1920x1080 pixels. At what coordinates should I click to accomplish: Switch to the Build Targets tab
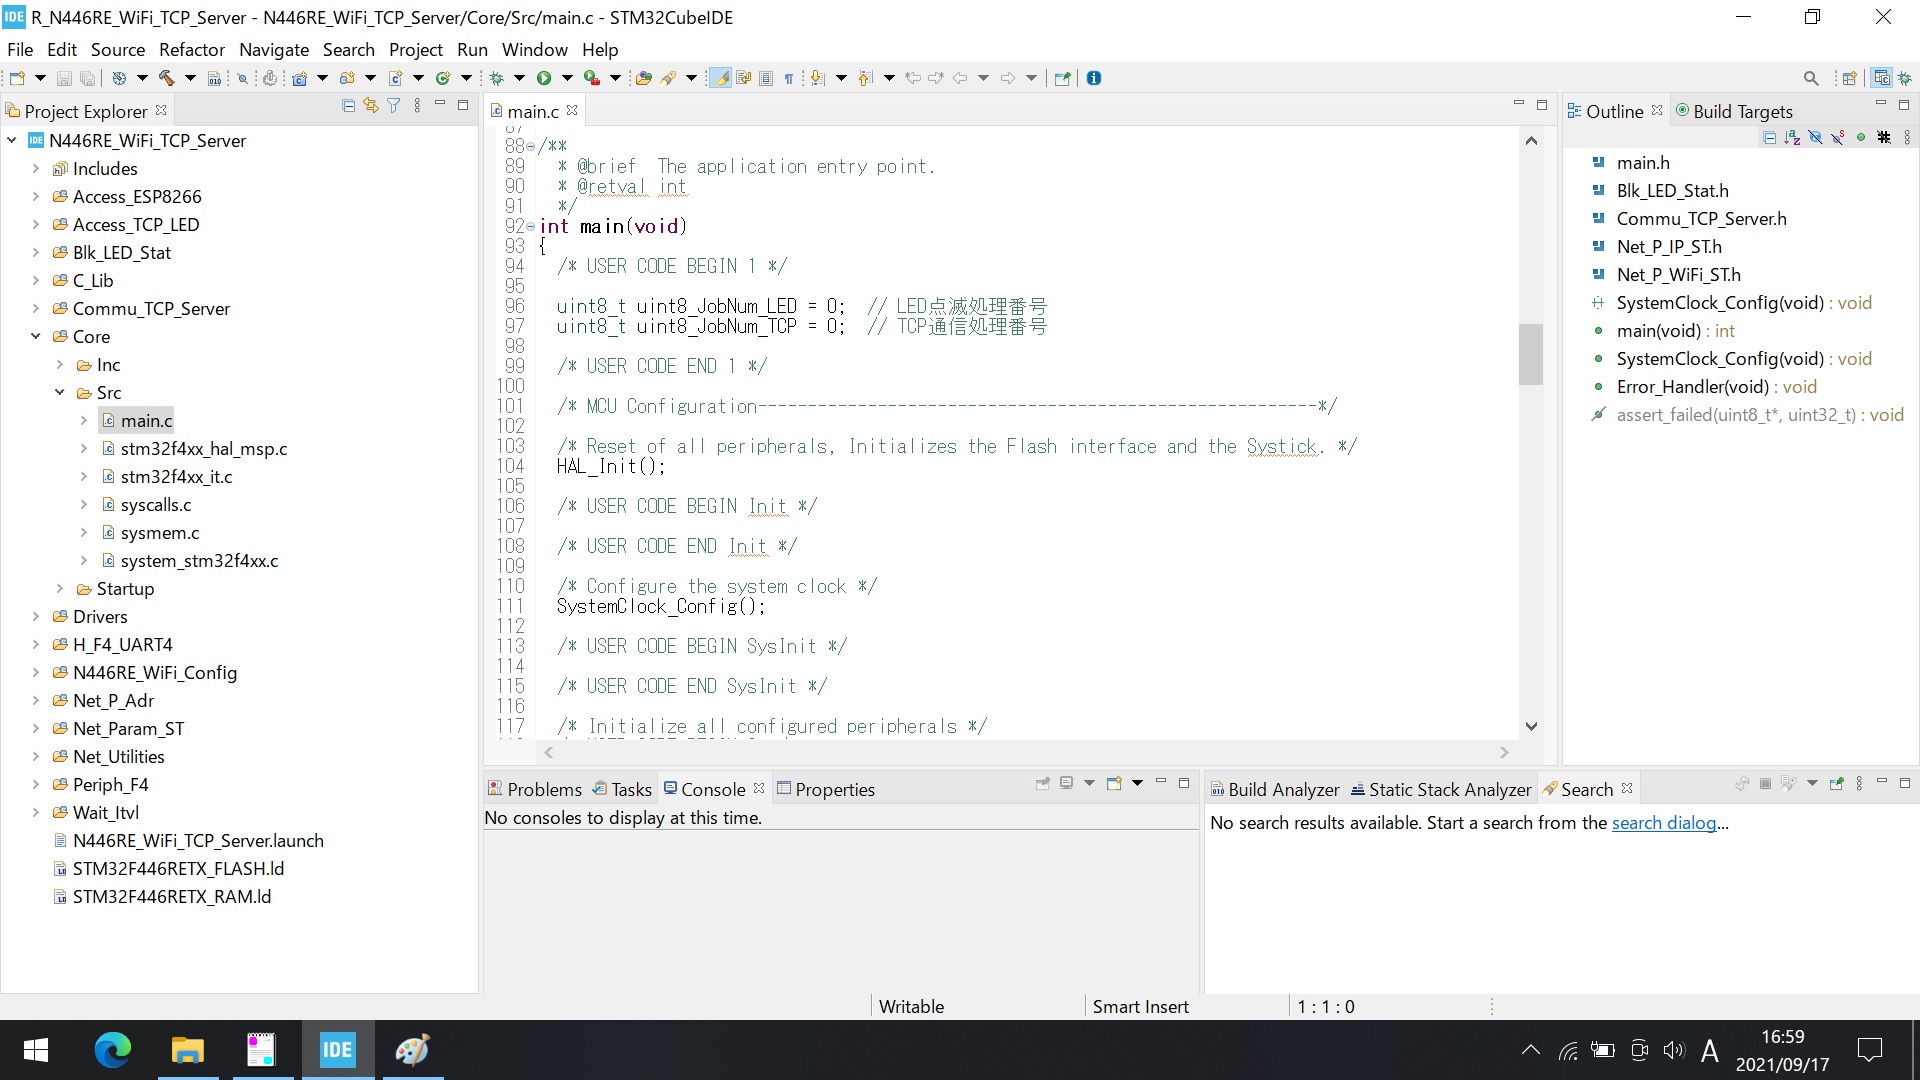point(1734,112)
